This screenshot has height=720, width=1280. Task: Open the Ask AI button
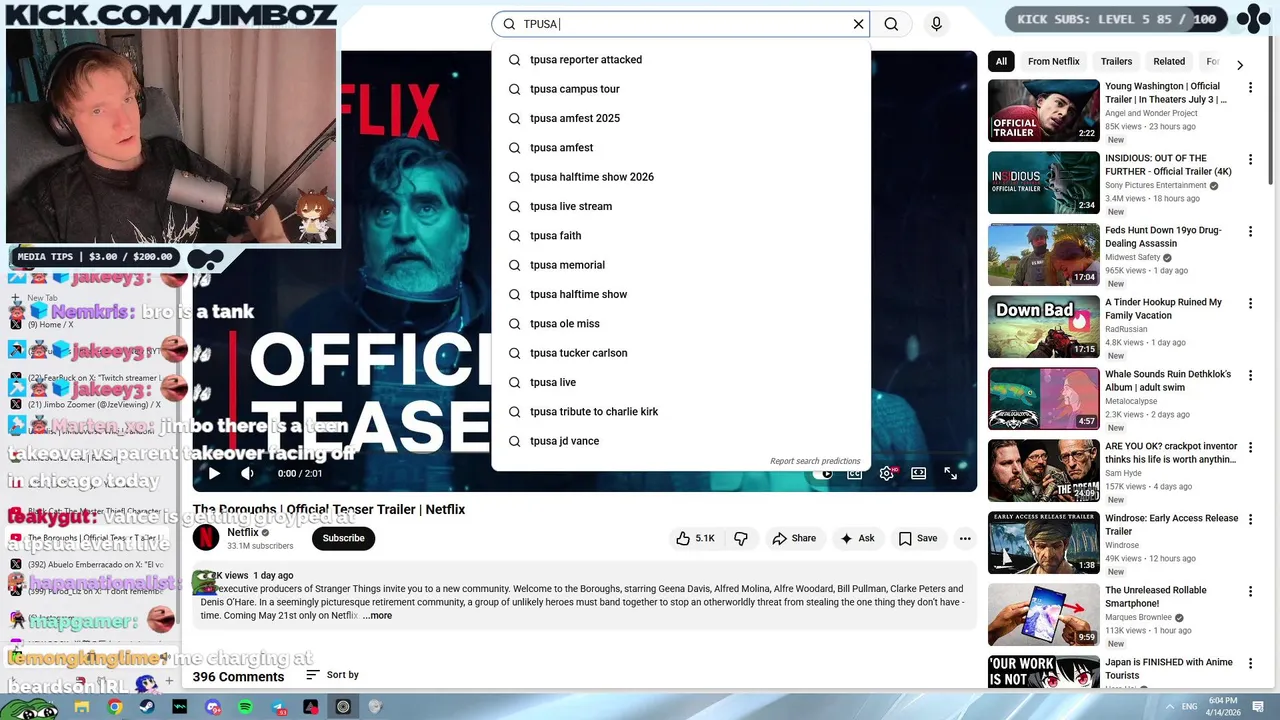point(857,538)
